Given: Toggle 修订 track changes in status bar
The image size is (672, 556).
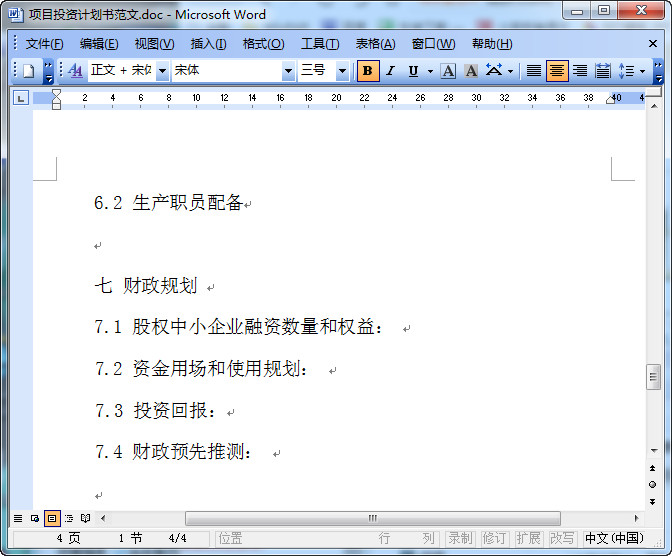Looking at the screenshot, I should 494,538.
